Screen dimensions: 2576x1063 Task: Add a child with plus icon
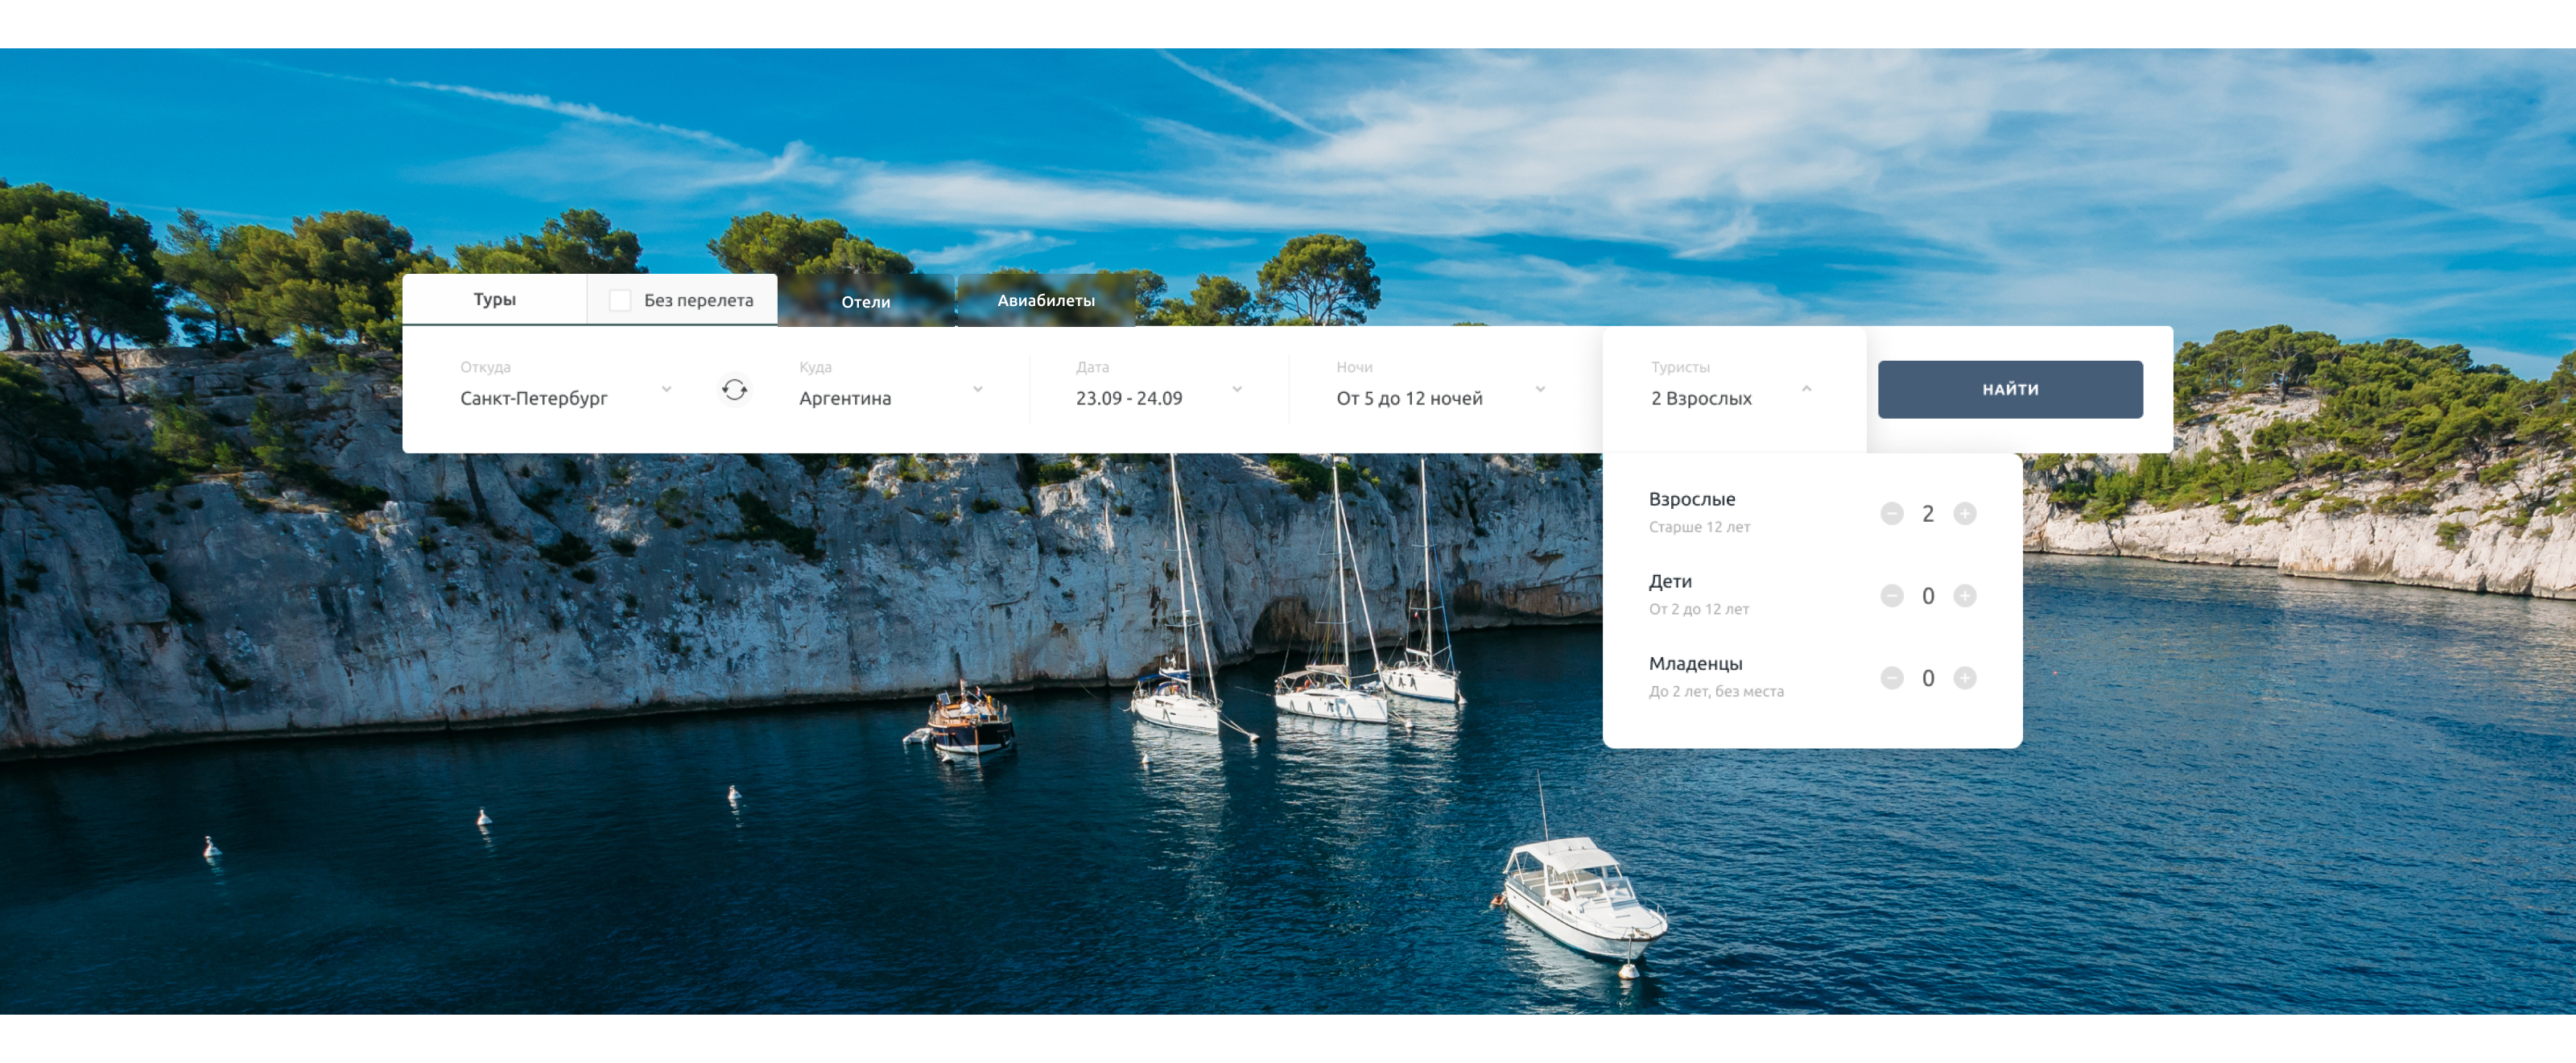(x=1964, y=596)
